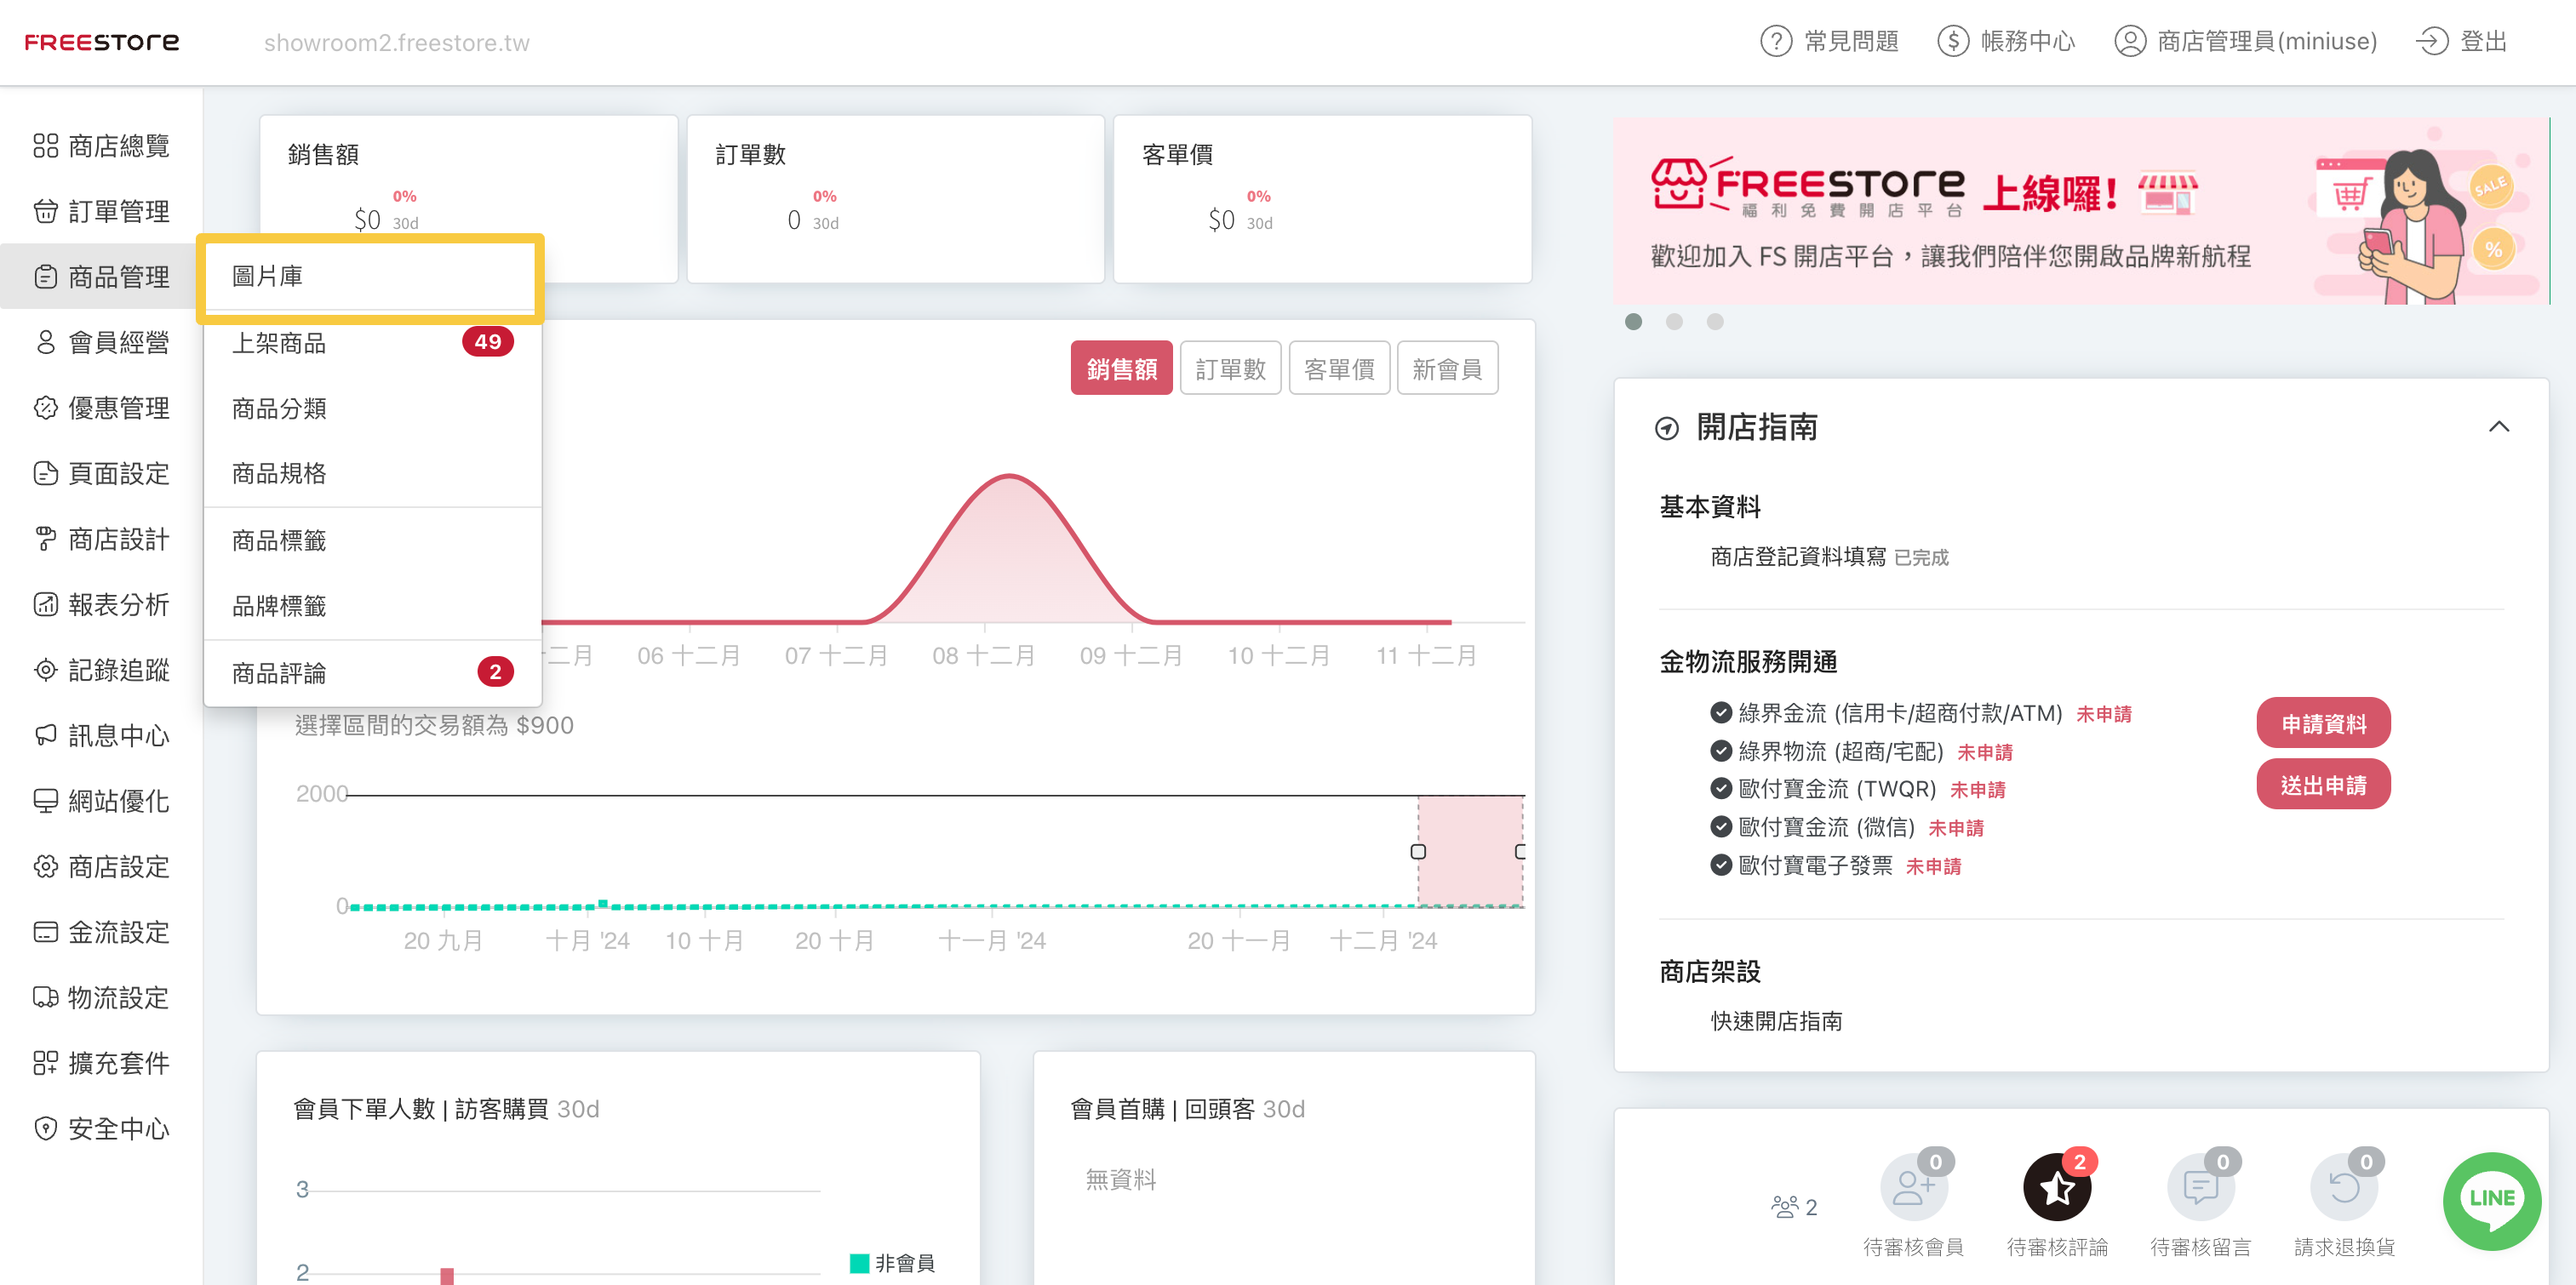Image resolution: width=2576 pixels, height=1285 pixels.
Task: Click the 帳務中心 dollar icon
Action: 1952,41
